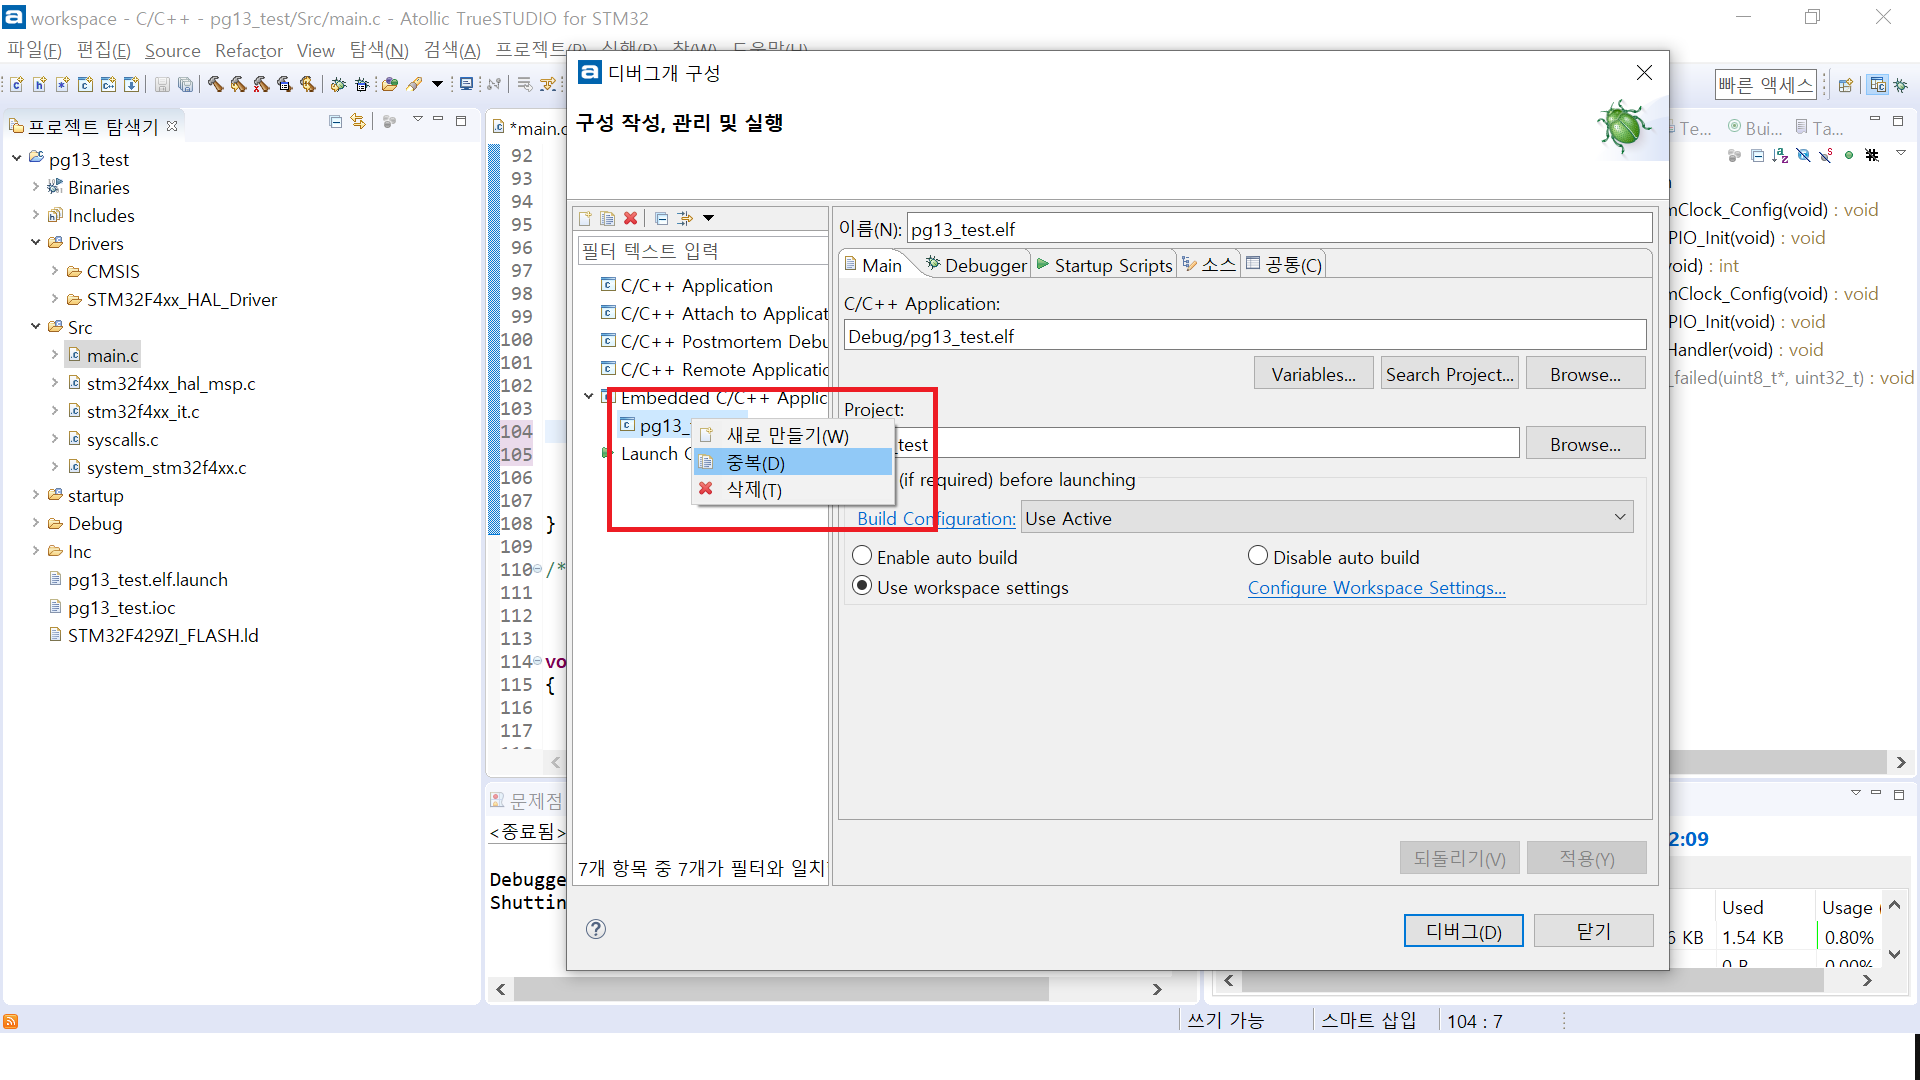Click the new launch configuration icon

coord(585,218)
